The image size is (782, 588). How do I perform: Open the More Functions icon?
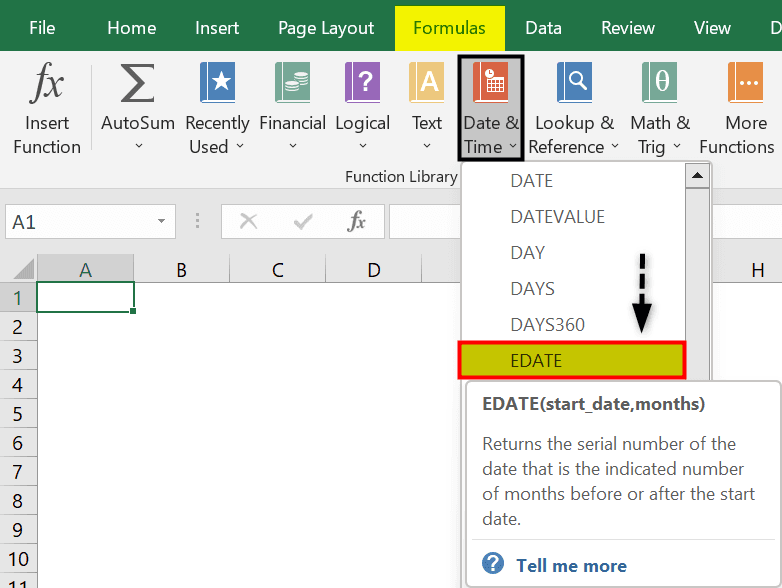(x=746, y=82)
